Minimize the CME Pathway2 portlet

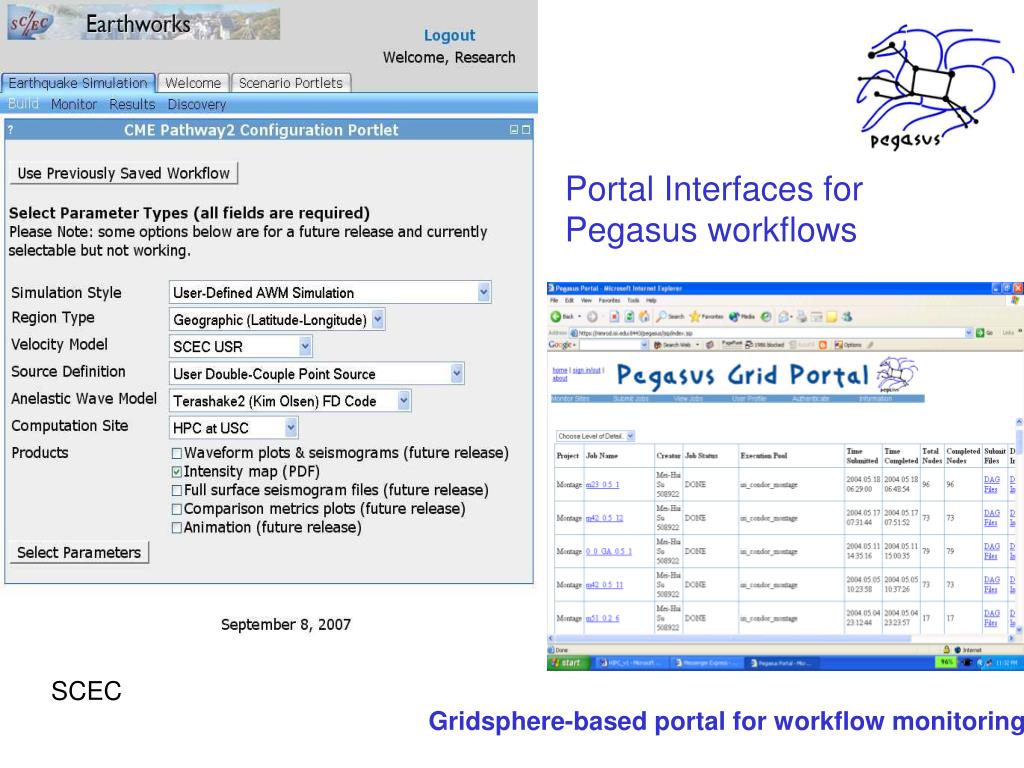pyautogui.click(x=514, y=130)
